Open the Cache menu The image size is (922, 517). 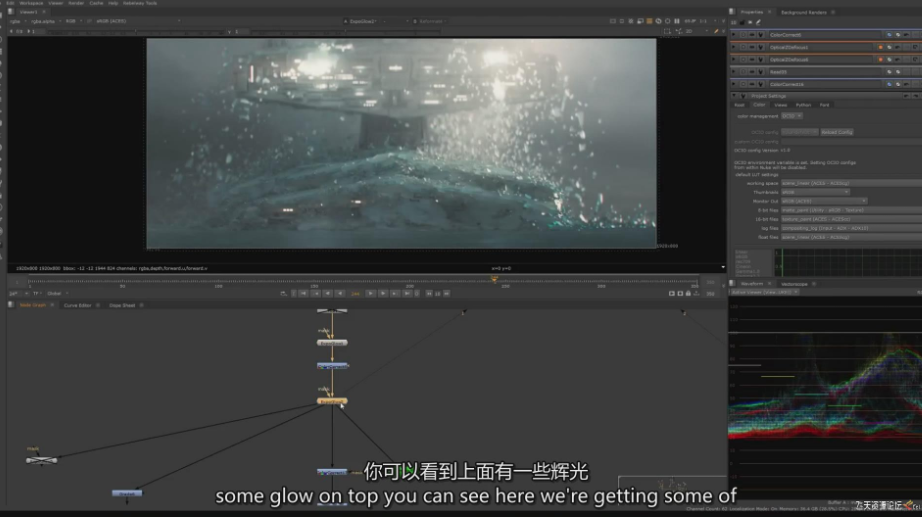point(96,3)
